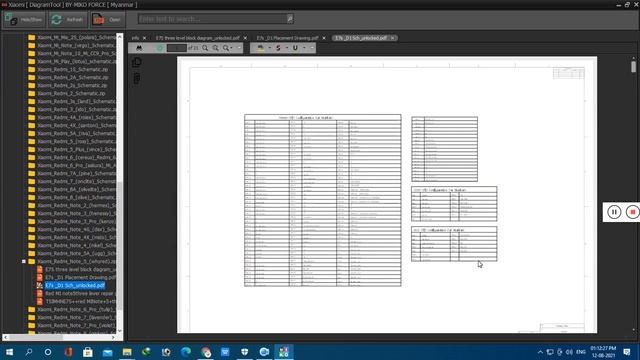Click the Refresh toolbar button
Screen dimensions: 640x360
click(x=68, y=19)
